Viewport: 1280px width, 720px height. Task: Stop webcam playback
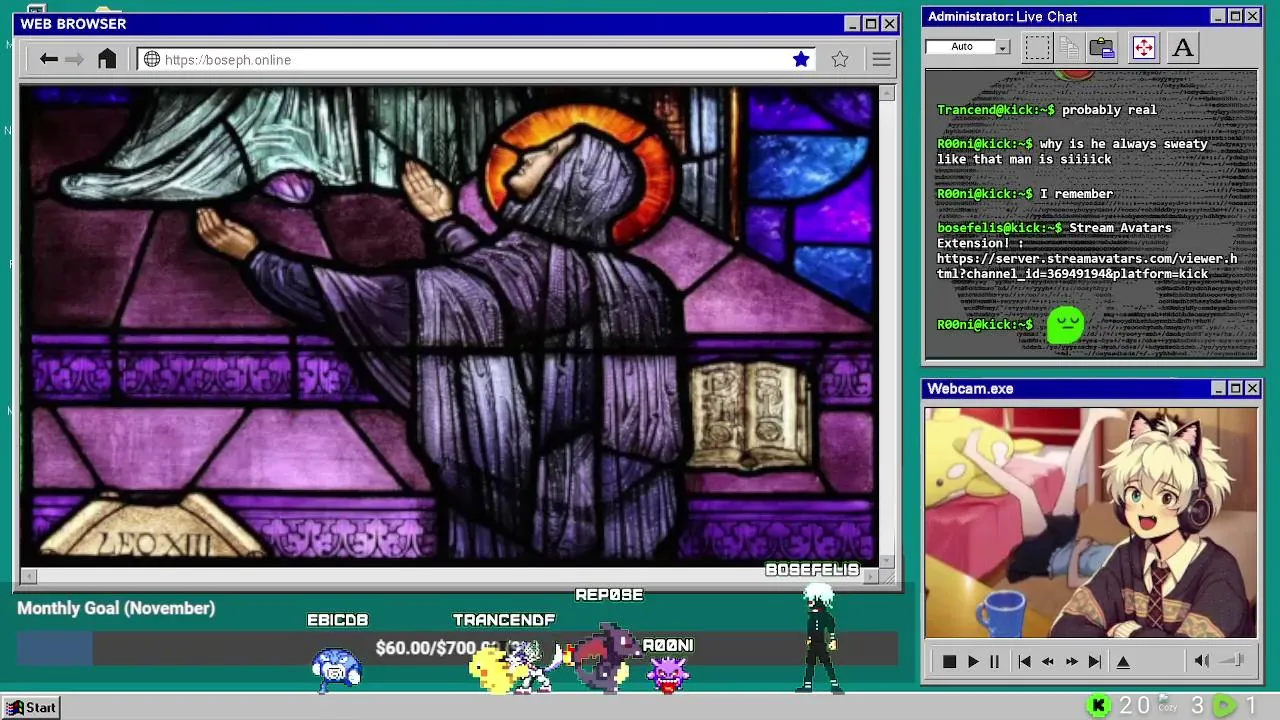(949, 661)
